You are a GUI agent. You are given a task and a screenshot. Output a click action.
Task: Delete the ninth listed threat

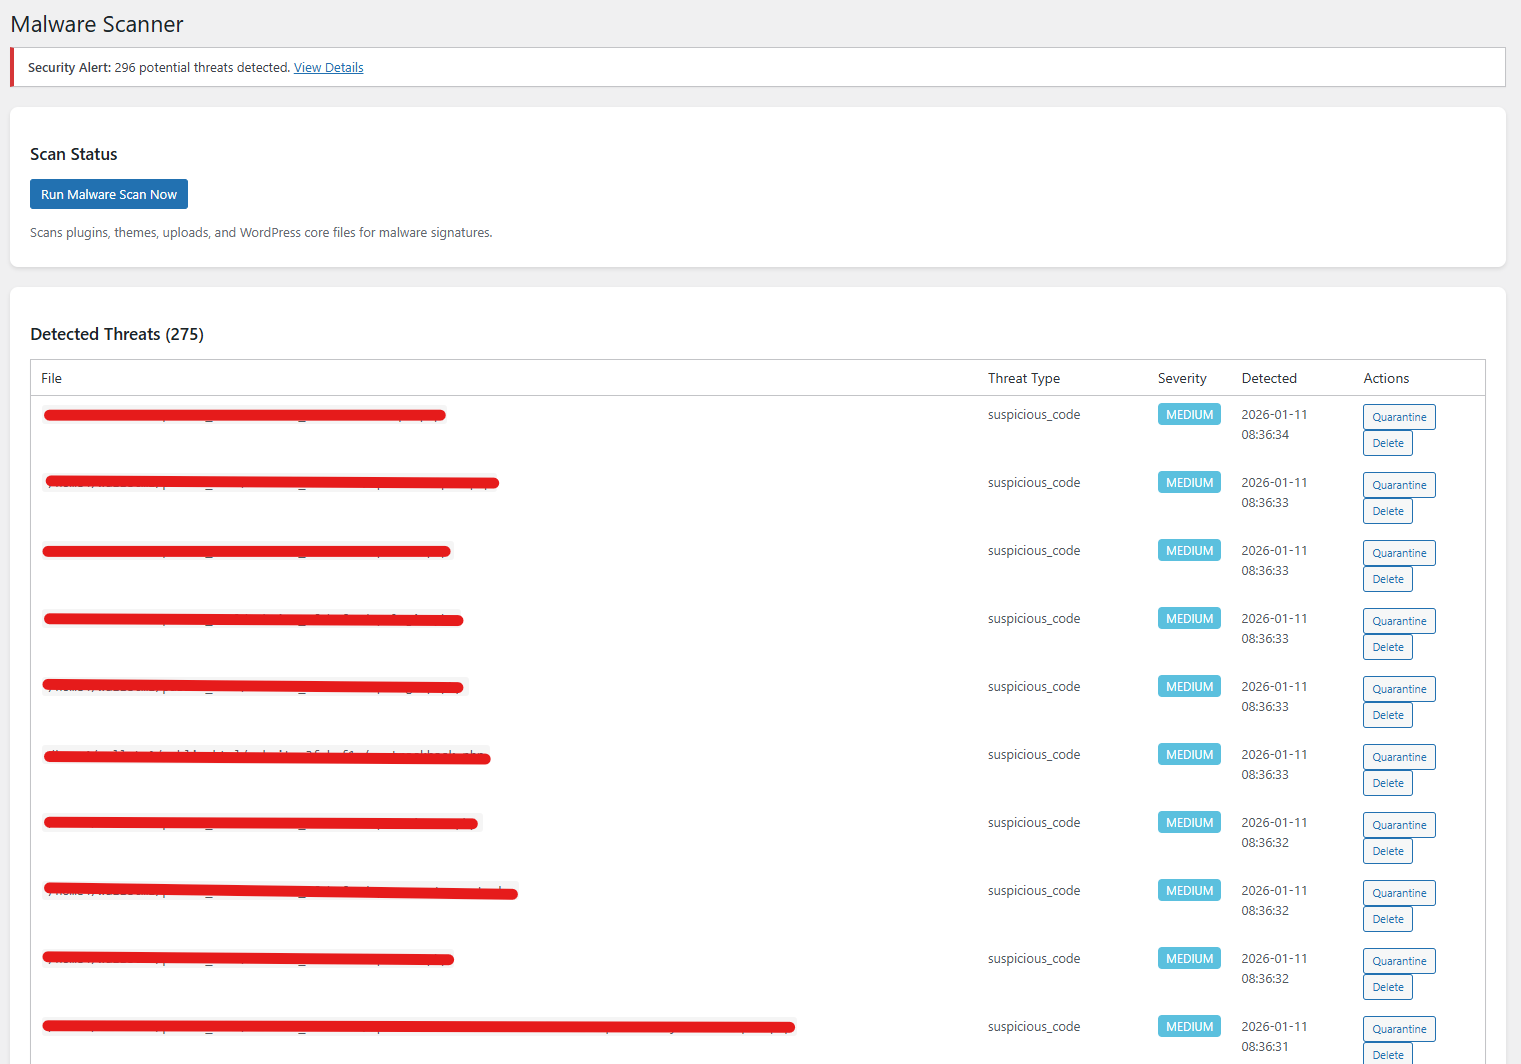click(x=1387, y=986)
